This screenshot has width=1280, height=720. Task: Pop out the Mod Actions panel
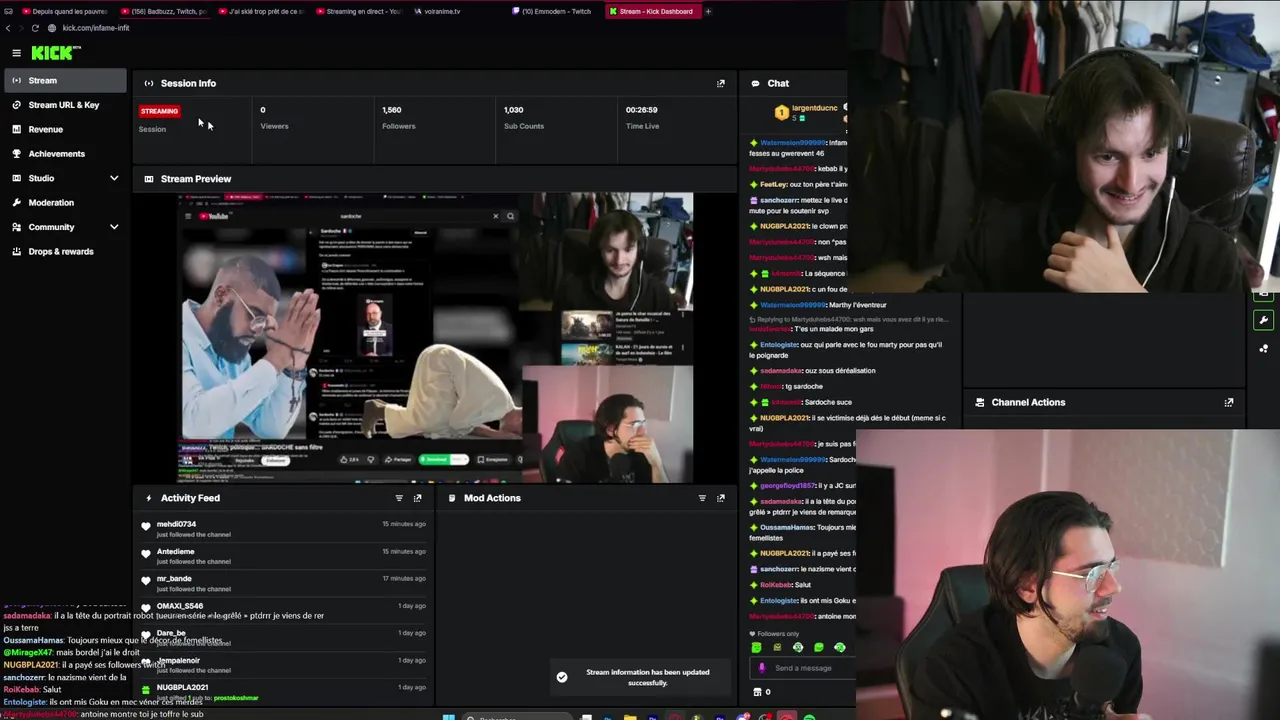pos(721,498)
